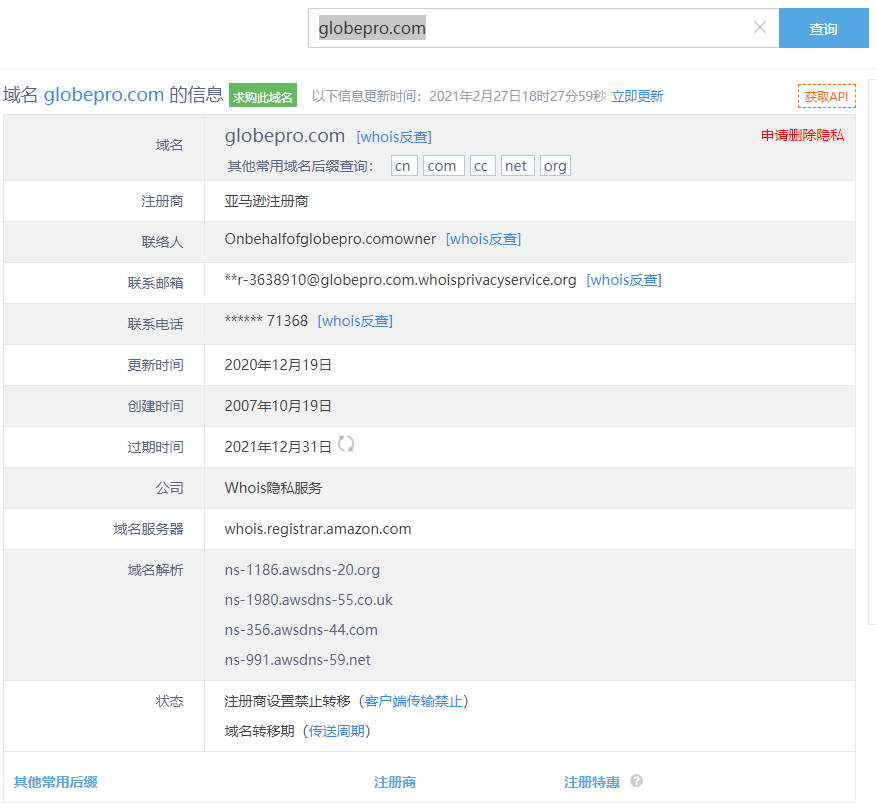Select the cn domain suffix
The width and height of the screenshot is (876, 803).
403,166
